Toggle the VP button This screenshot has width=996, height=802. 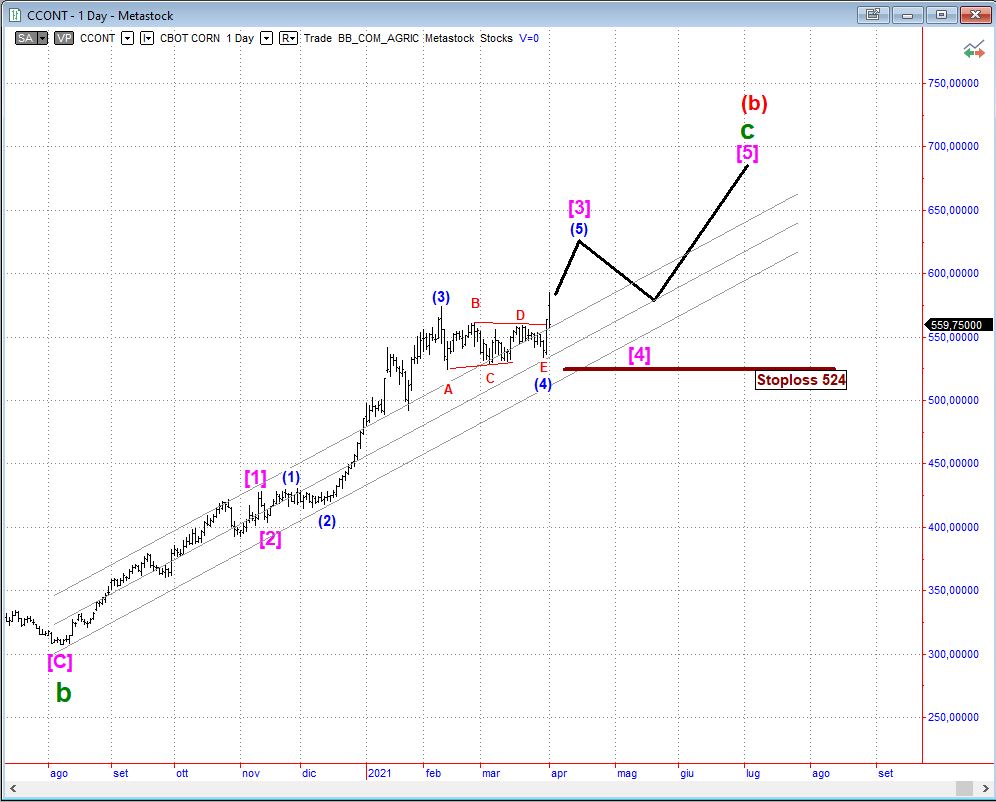64,38
